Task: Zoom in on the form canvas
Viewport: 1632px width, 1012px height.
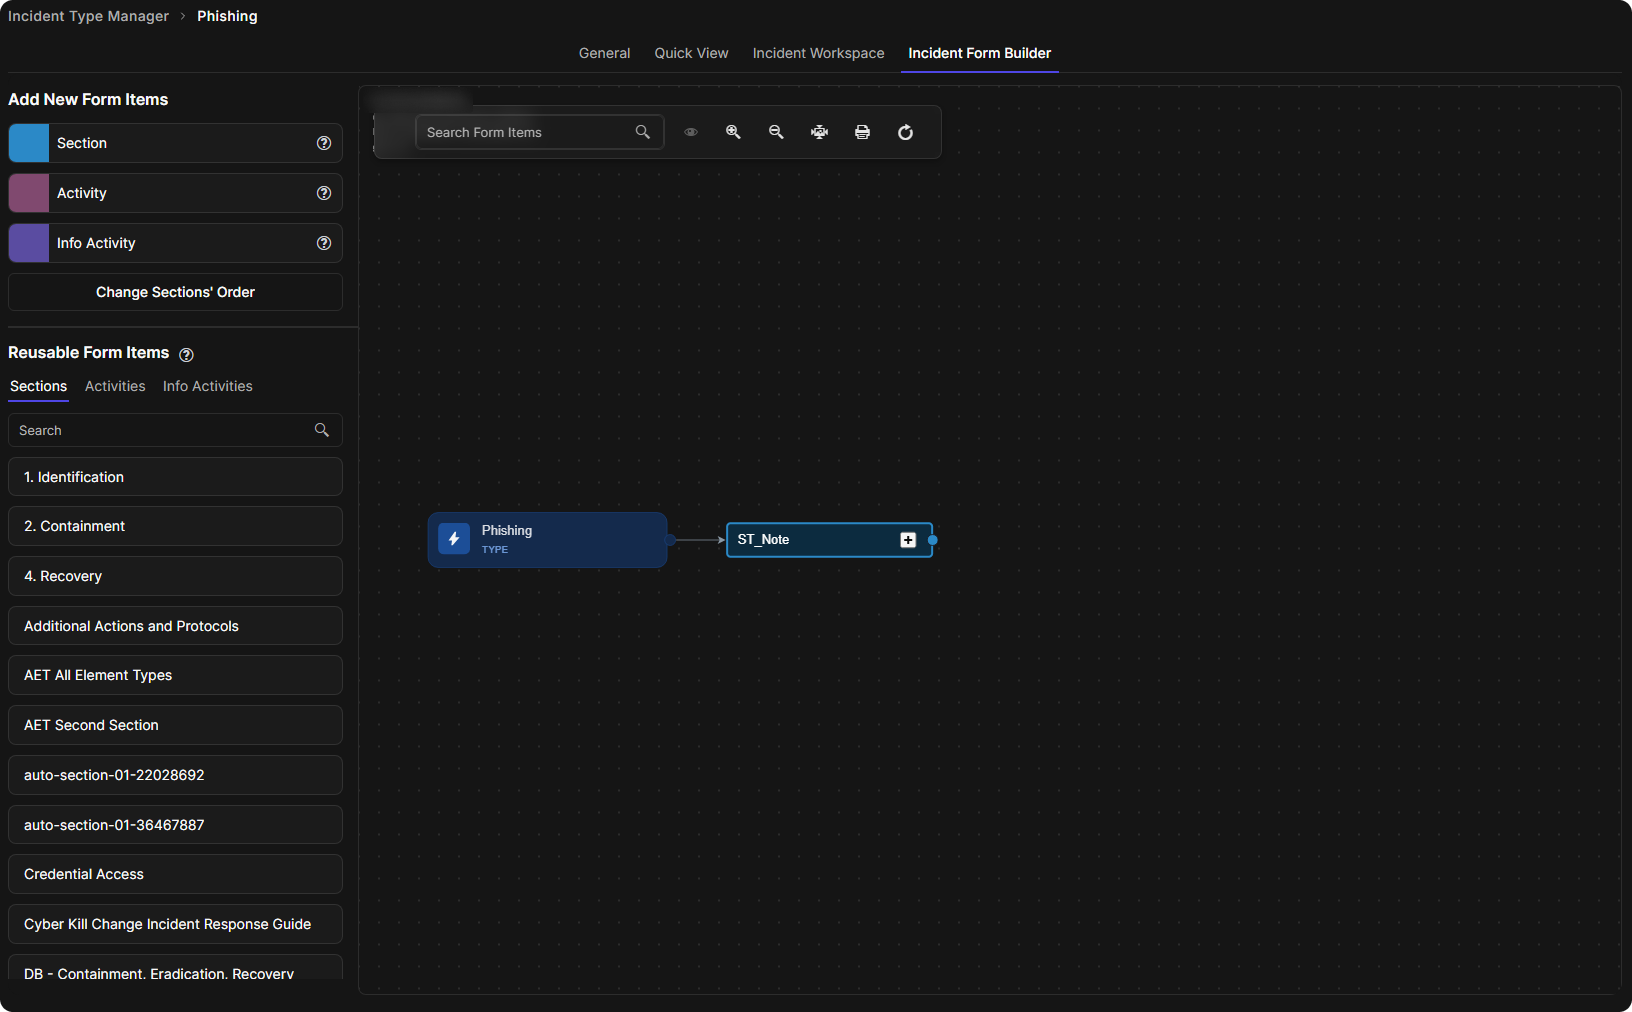Action: (733, 132)
